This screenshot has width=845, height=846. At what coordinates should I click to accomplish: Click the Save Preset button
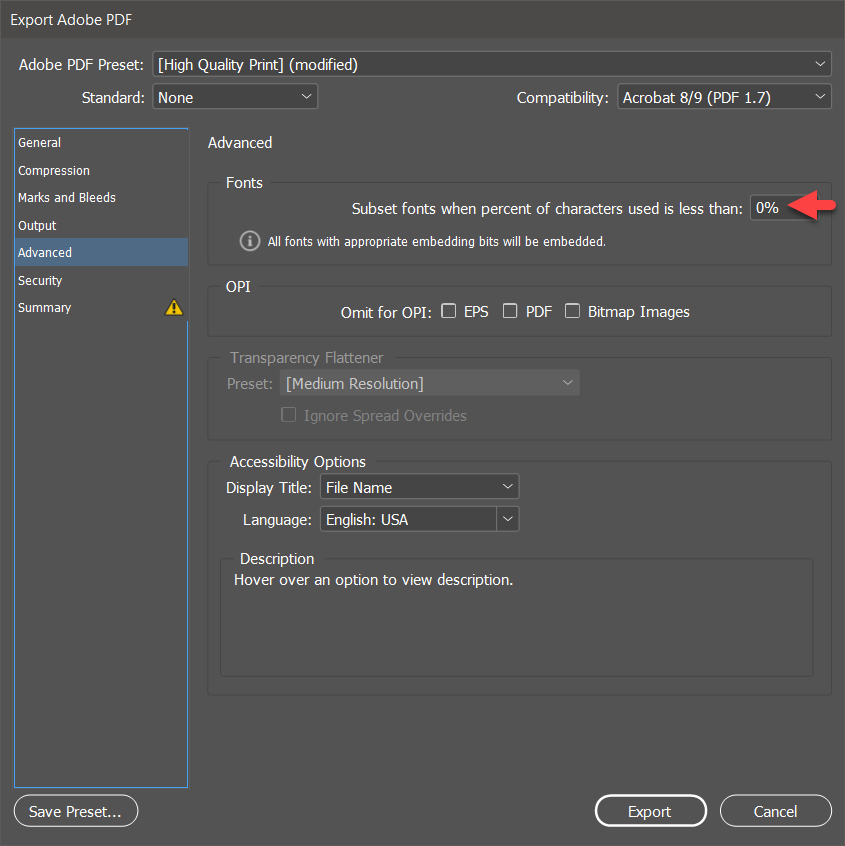coord(76,811)
